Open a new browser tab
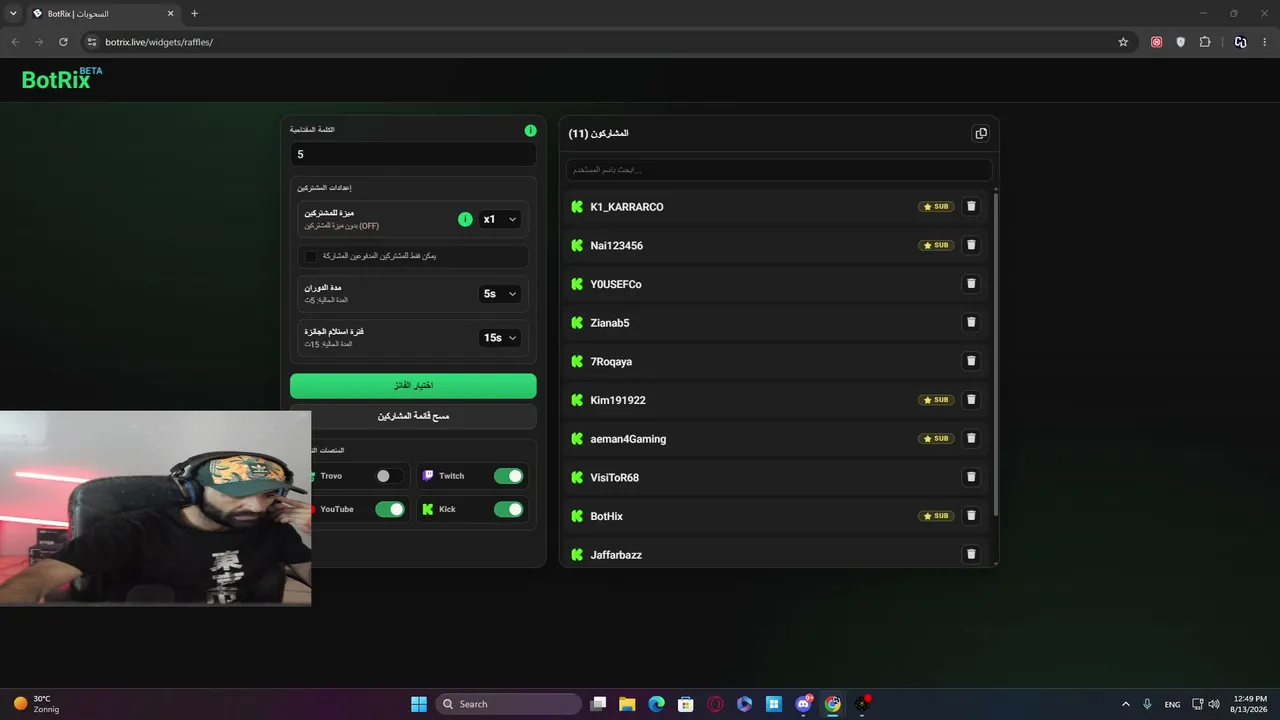 pos(194,14)
